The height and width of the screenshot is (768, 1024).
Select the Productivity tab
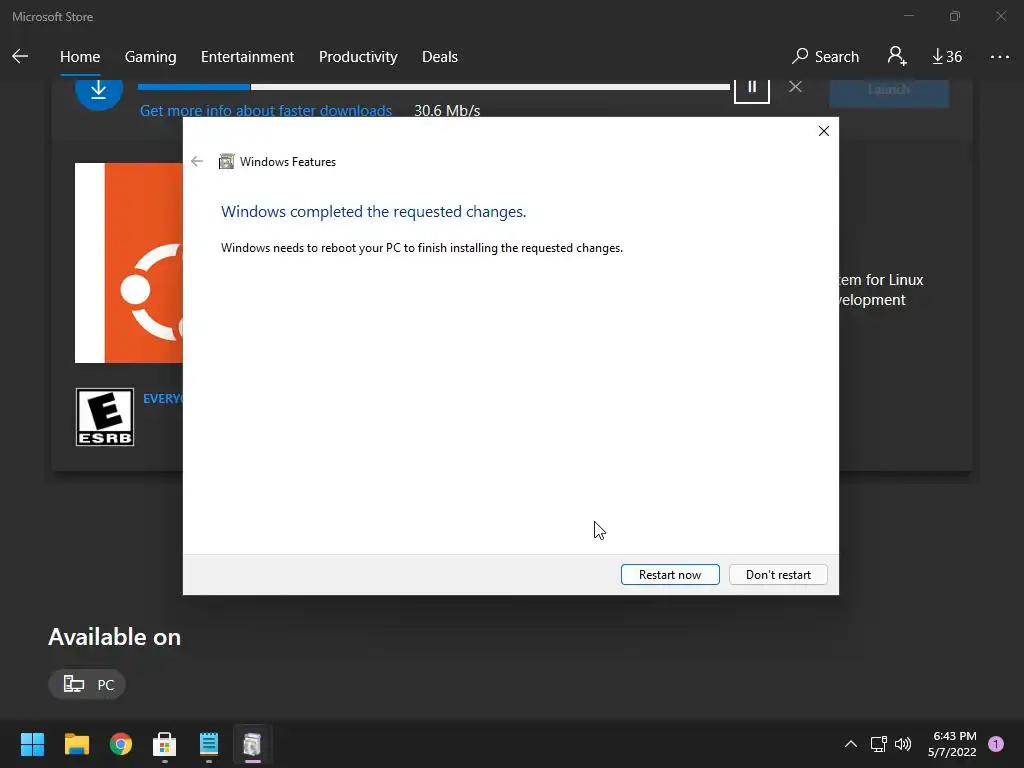pyautogui.click(x=358, y=57)
